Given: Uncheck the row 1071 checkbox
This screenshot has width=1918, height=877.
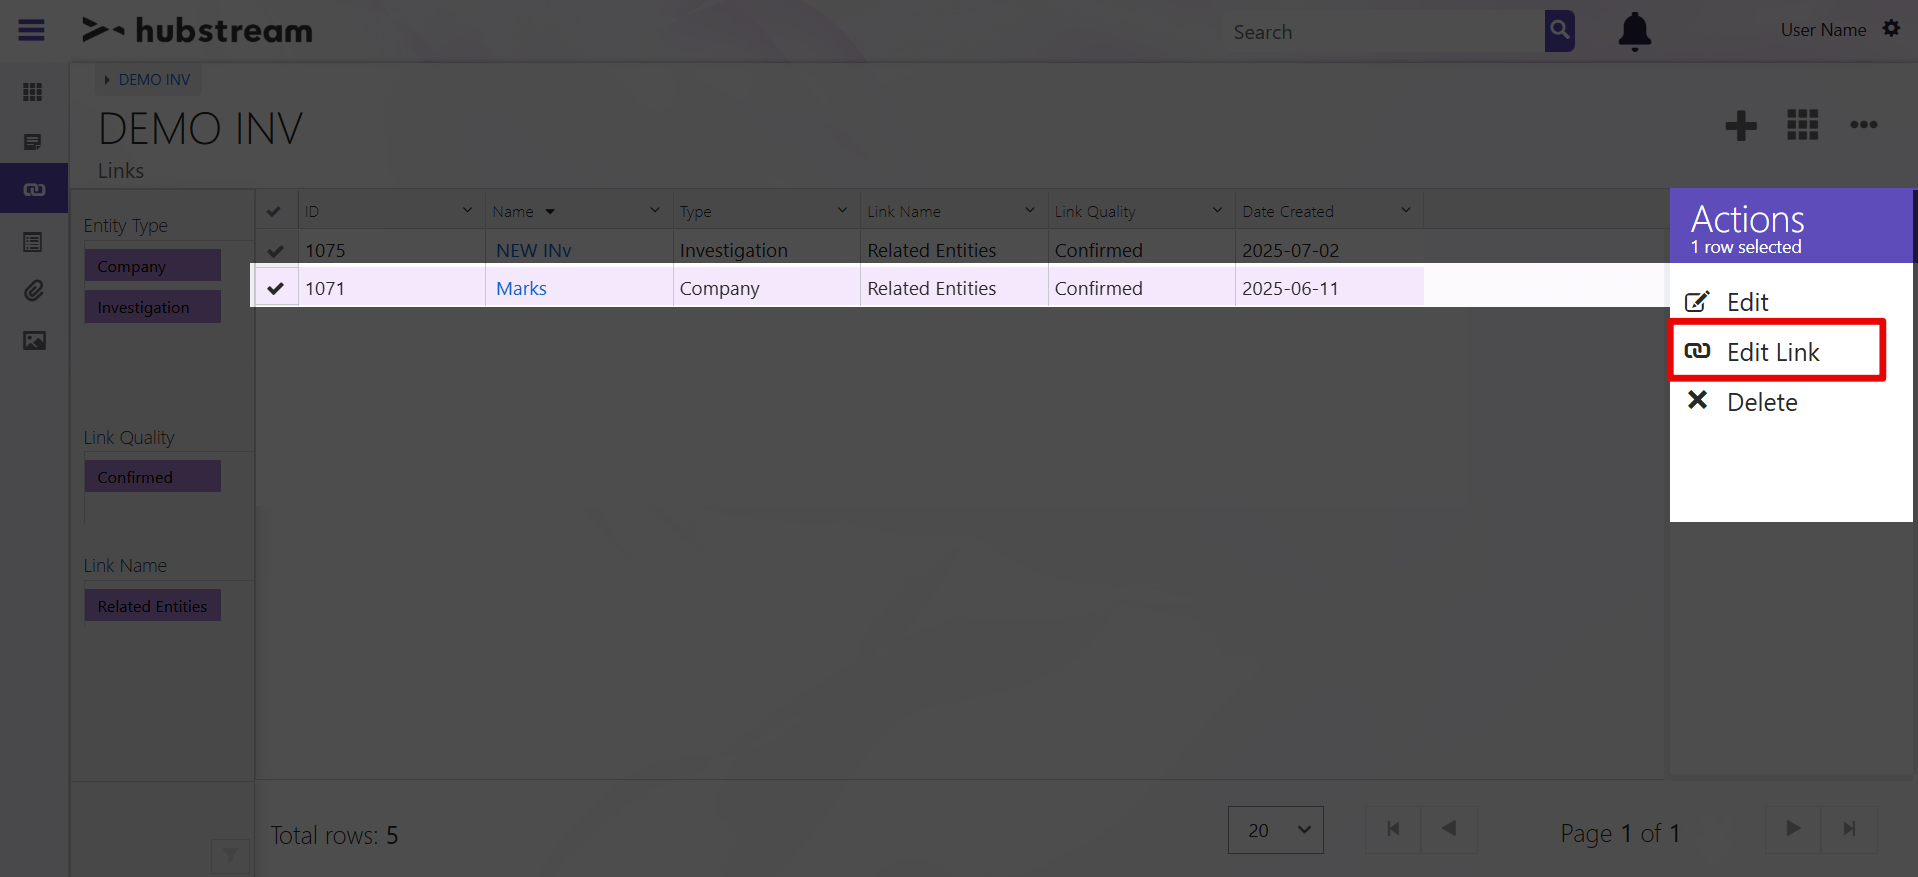Looking at the screenshot, I should (x=276, y=288).
